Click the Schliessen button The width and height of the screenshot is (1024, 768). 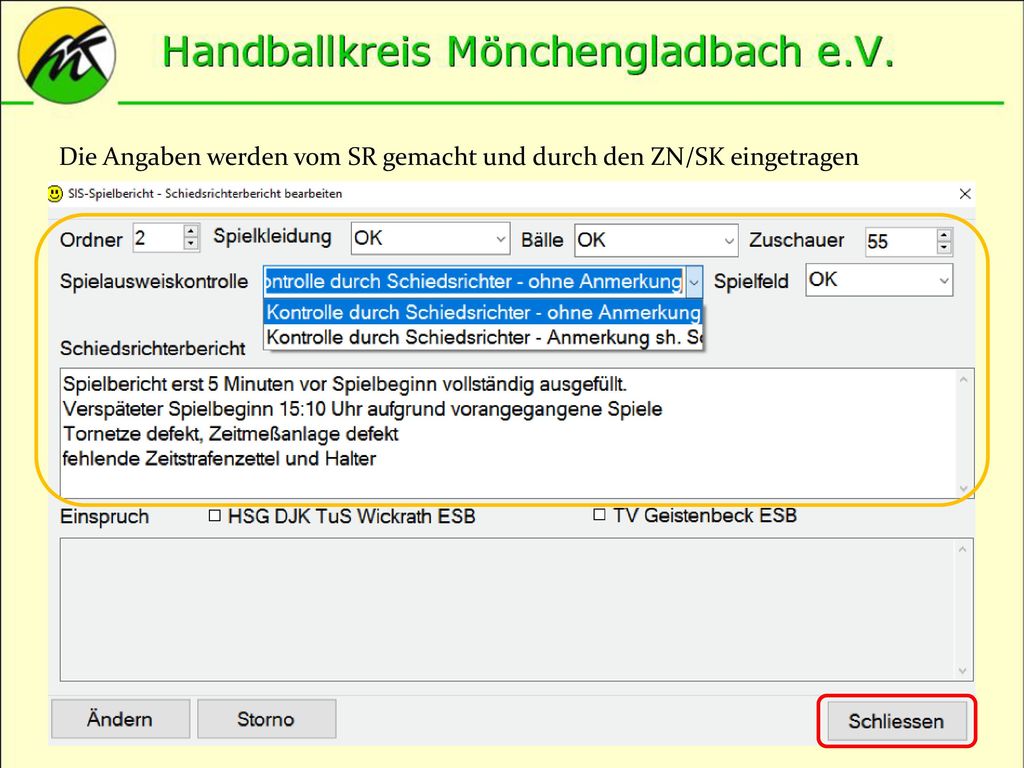pos(897,721)
